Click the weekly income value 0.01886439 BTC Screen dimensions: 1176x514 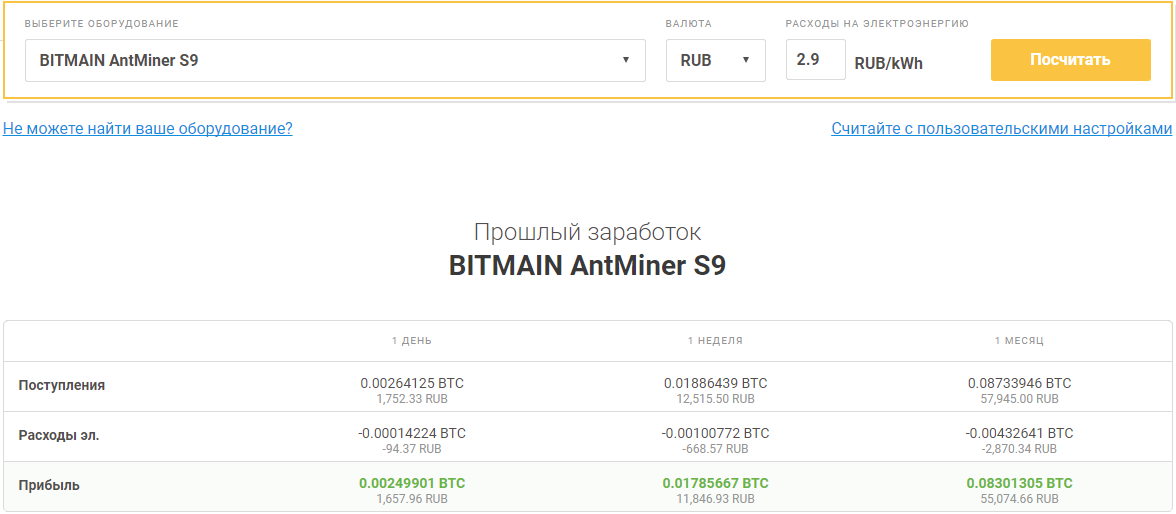click(x=715, y=383)
